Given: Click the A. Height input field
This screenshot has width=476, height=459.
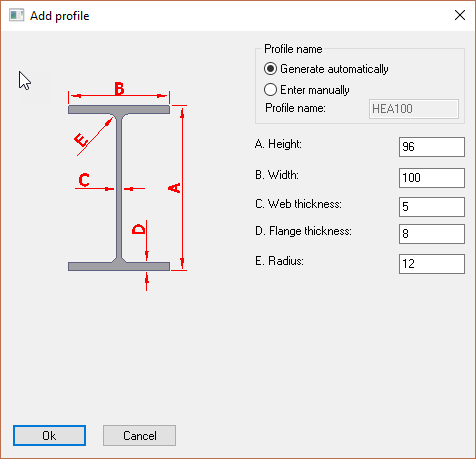Looking at the screenshot, I should pos(432,147).
